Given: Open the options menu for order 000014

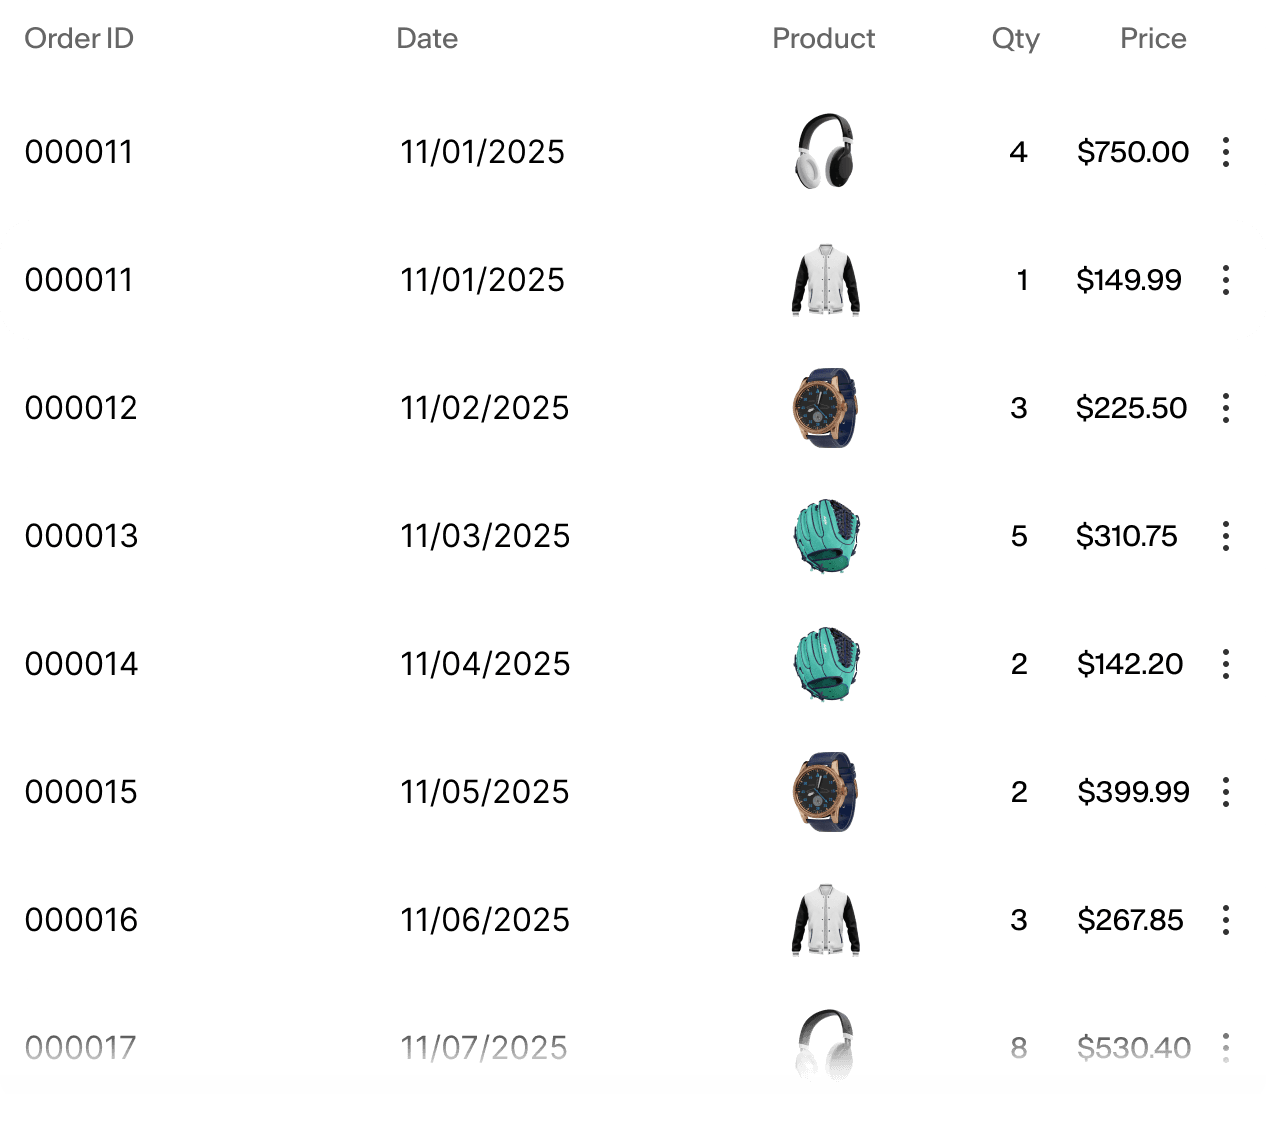Looking at the screenshot, I should pos(1225,664).
